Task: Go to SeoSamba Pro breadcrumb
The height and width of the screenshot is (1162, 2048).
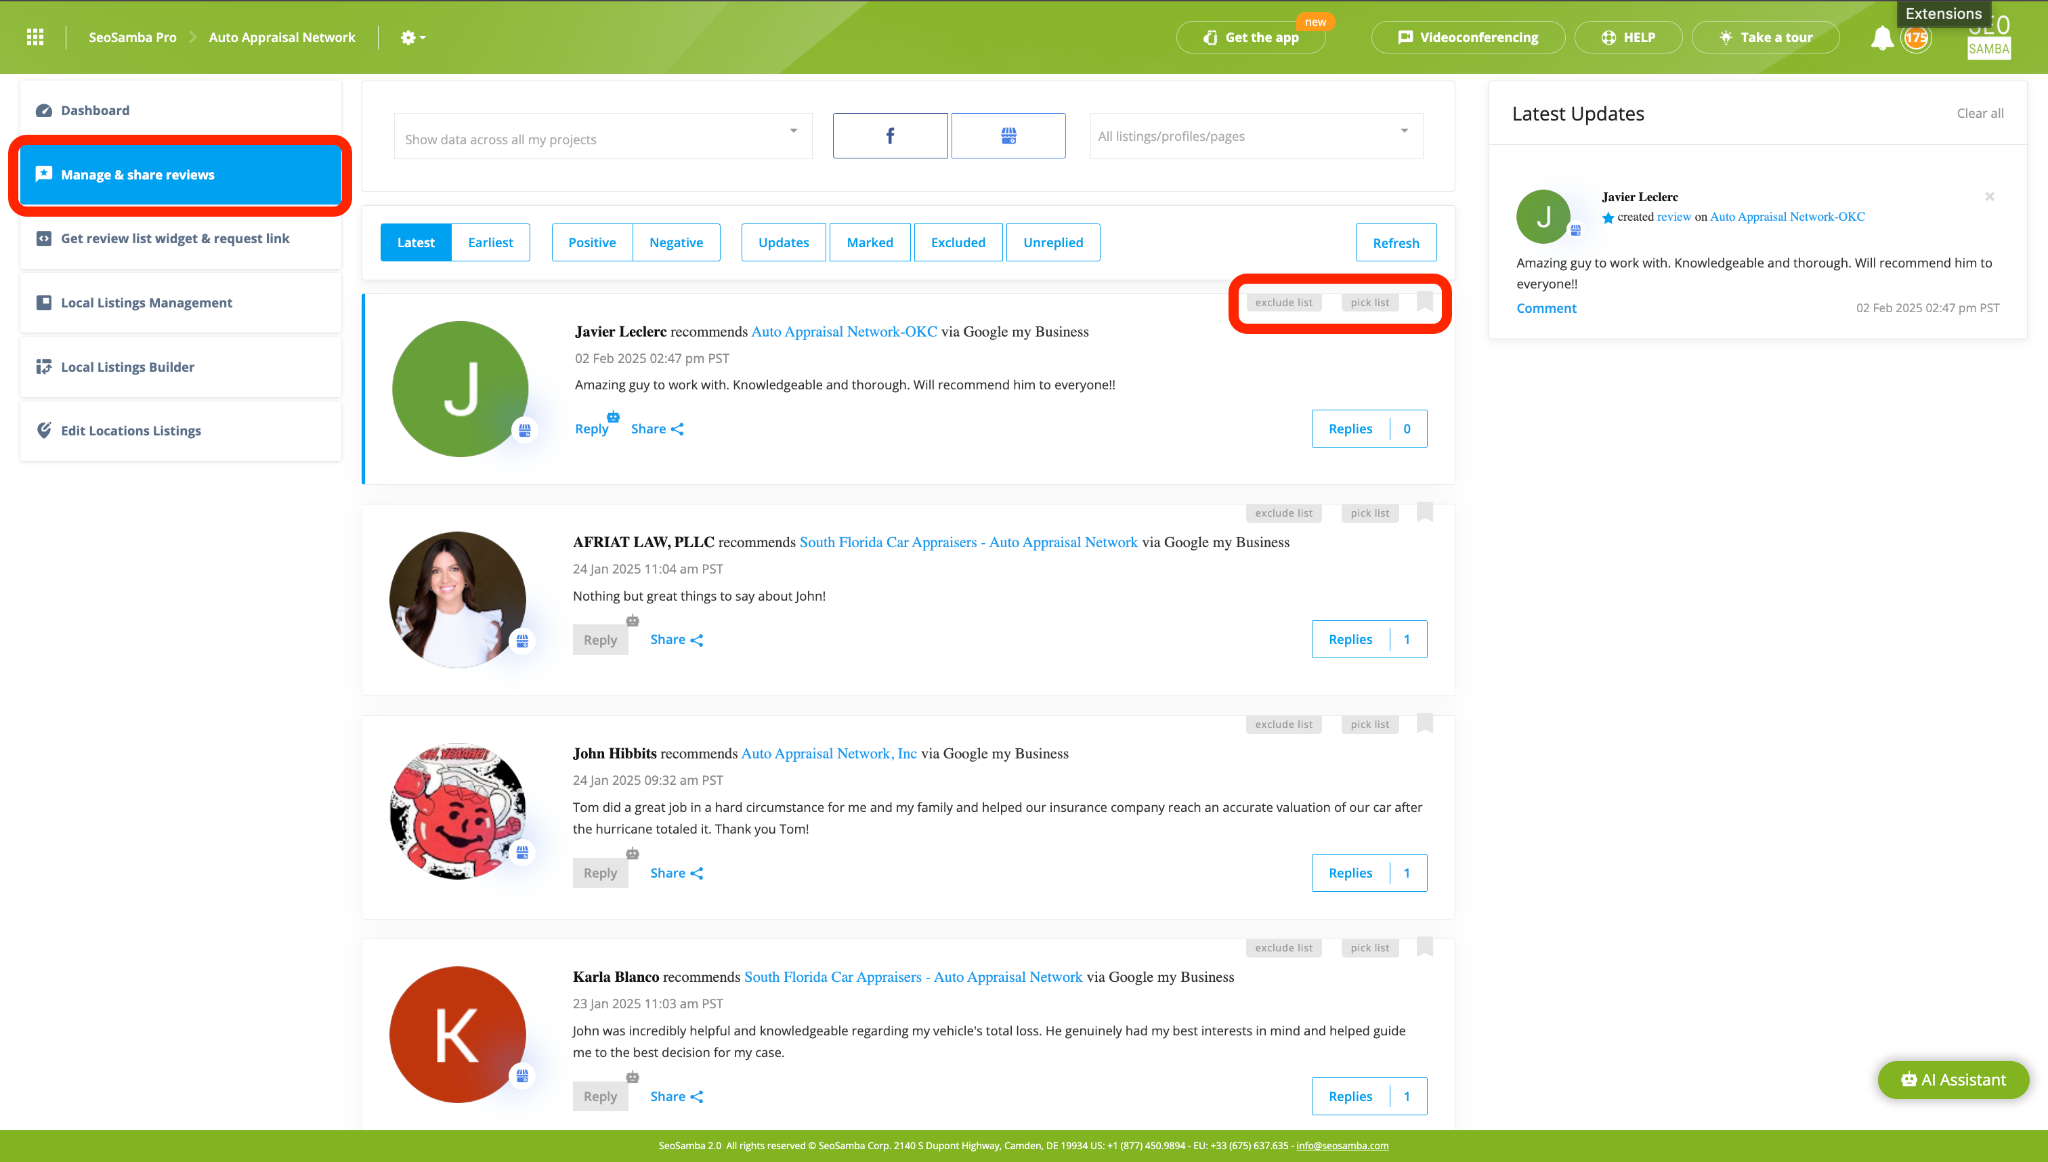Action: click(132, 37)
